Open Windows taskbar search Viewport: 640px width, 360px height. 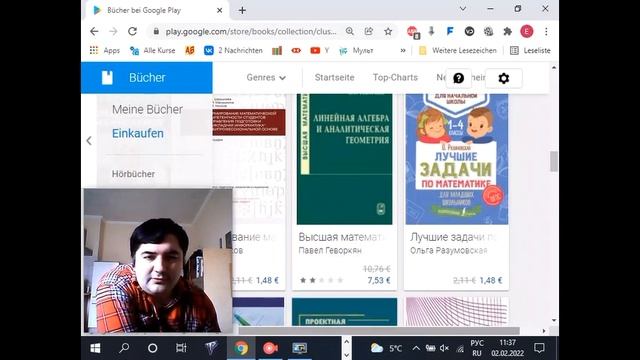point(124,348)
